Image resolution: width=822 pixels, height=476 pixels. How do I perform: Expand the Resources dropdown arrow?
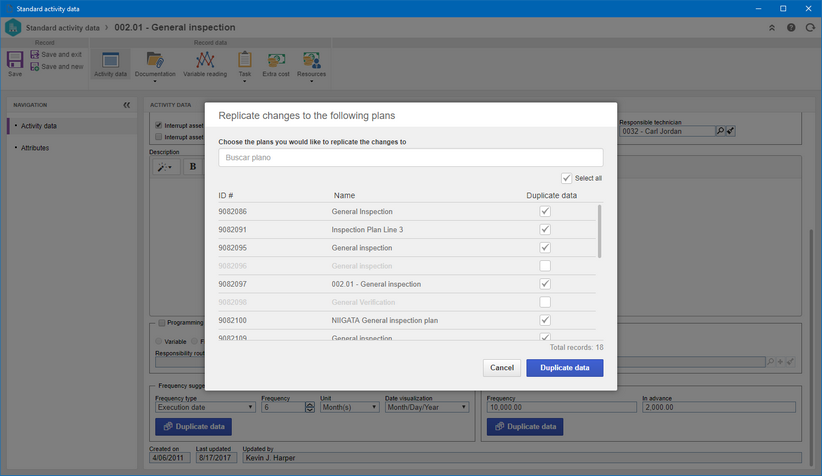click(x=311, y=81)
